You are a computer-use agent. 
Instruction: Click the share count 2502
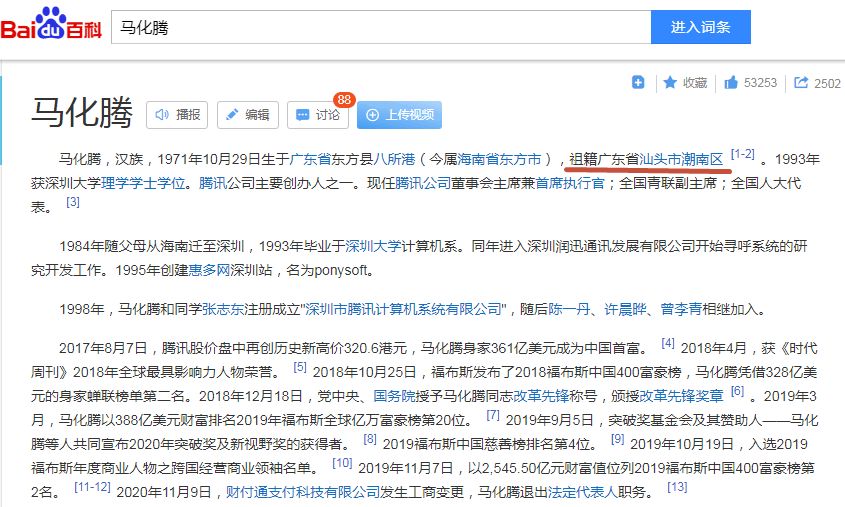coord(827,84)
